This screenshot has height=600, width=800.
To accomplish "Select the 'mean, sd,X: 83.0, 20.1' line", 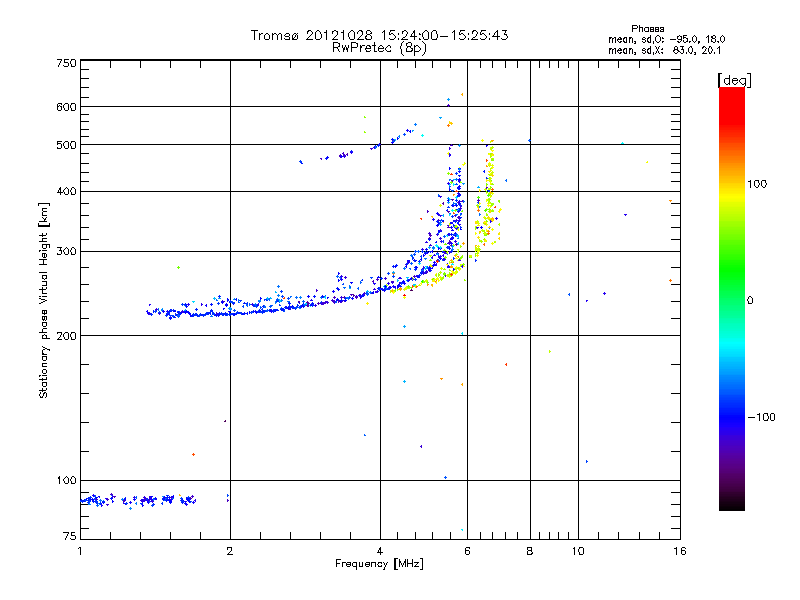I will [x=664, y=50].
